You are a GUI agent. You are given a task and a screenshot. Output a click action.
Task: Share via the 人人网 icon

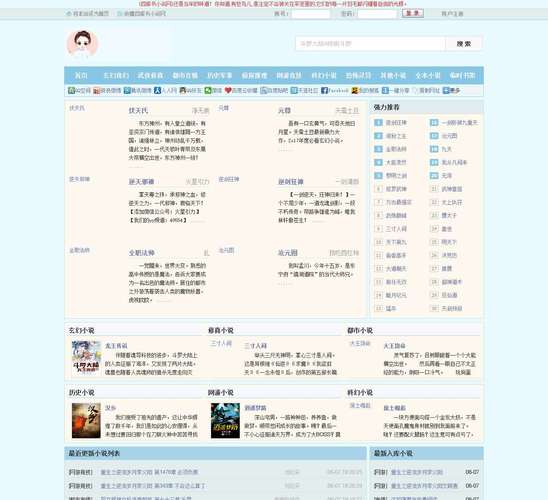(x=158, y=90)
